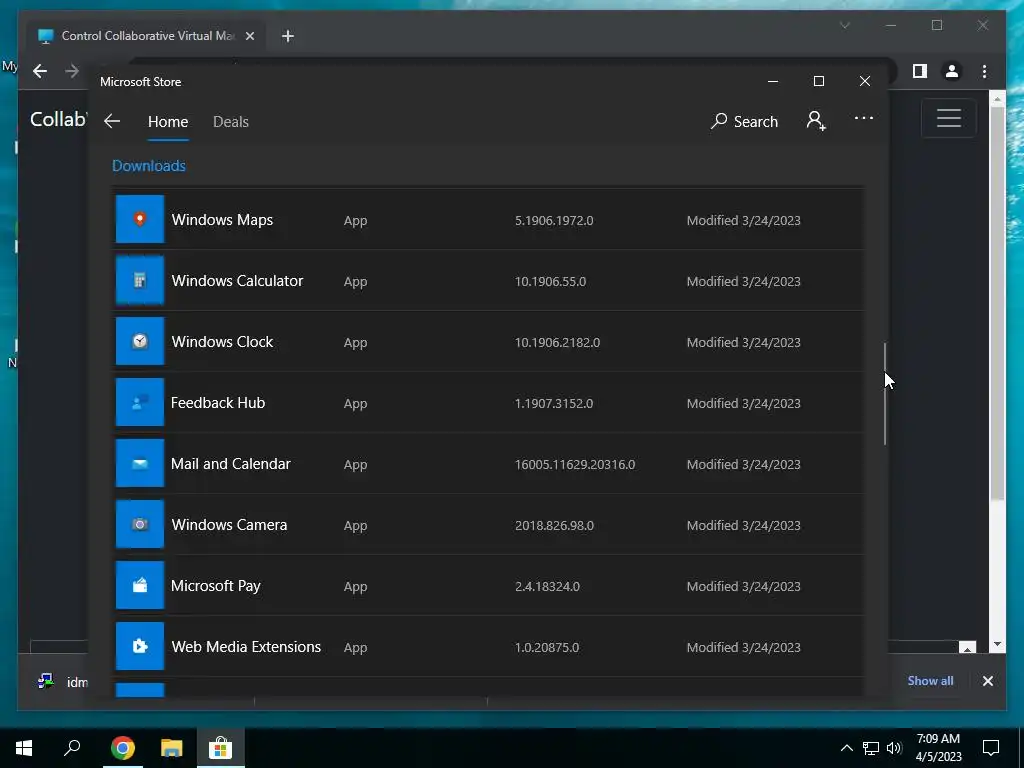
Task: Open the Store see more ellipsis menu
Action: tap(864, 118)
